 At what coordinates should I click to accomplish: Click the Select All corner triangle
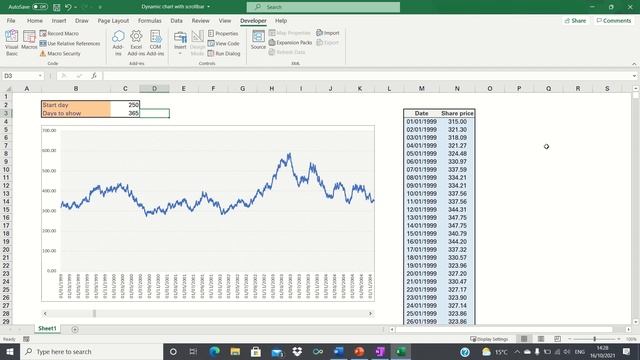pyautogui.click(x=8, y=89)
